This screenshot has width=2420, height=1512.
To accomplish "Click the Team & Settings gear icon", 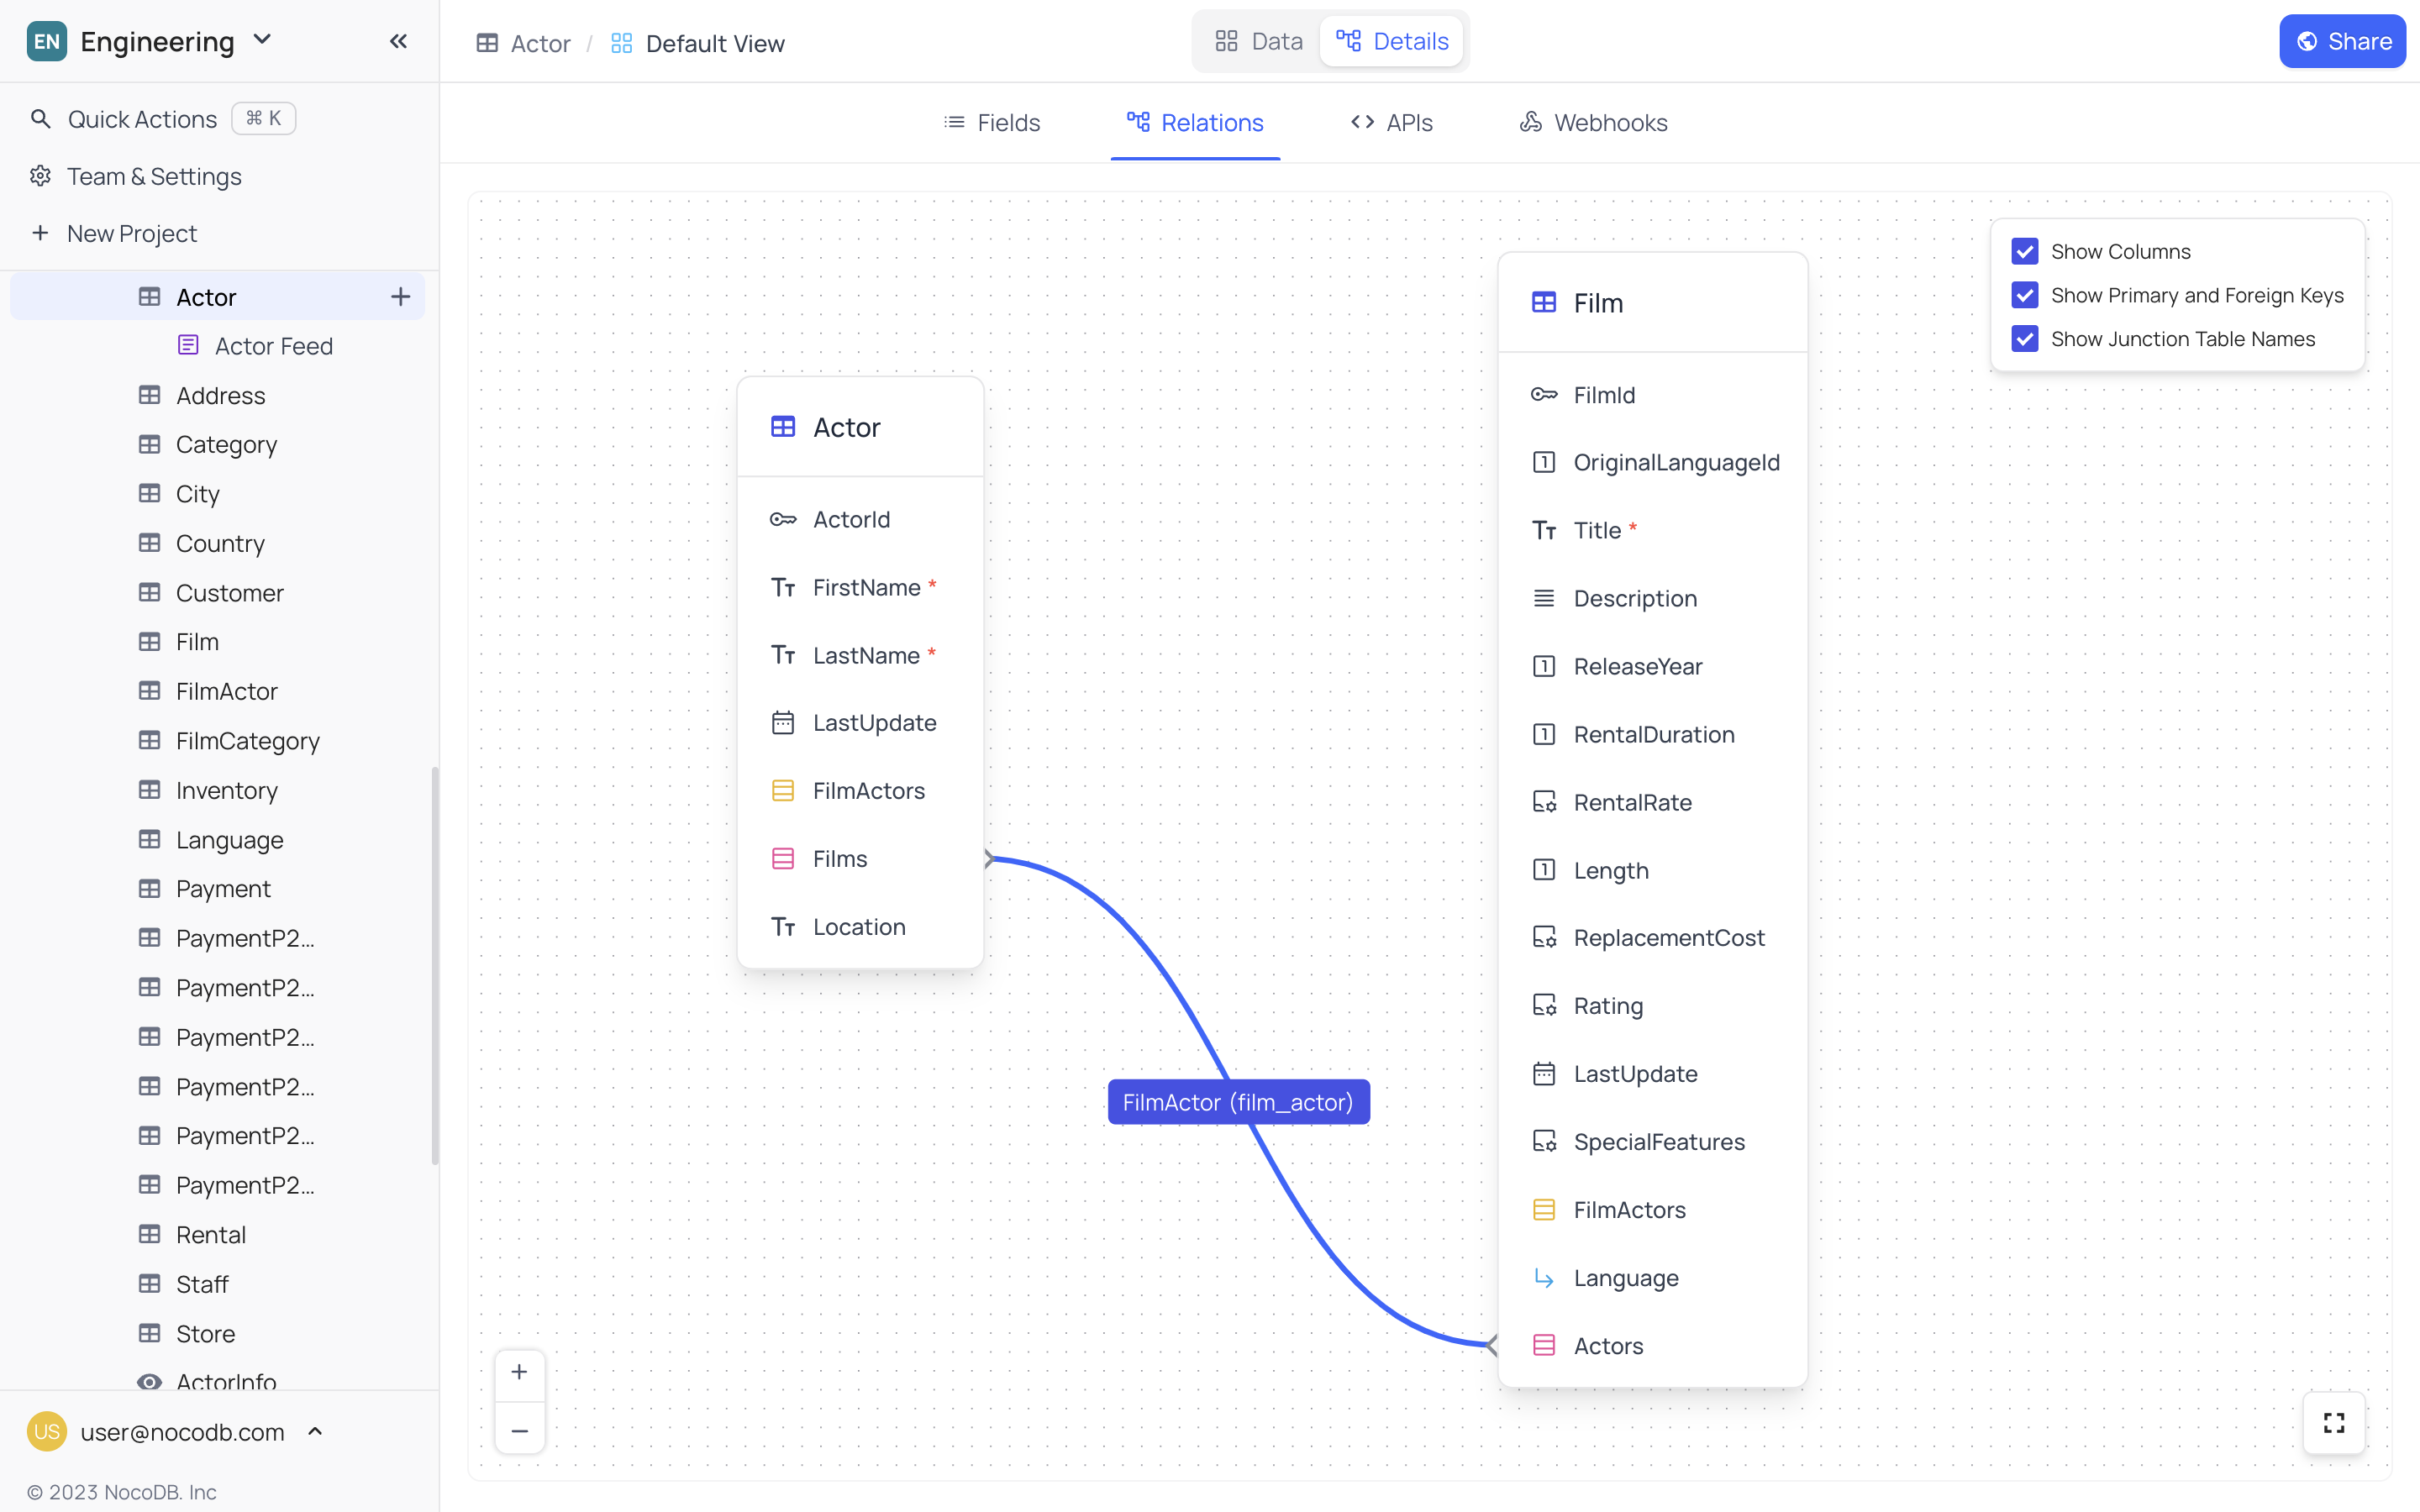I will click(x=40, y=176).
